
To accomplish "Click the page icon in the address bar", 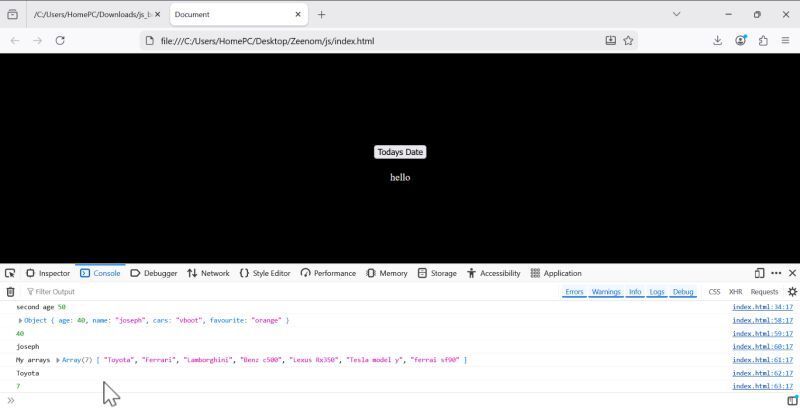I will point(149,41).
